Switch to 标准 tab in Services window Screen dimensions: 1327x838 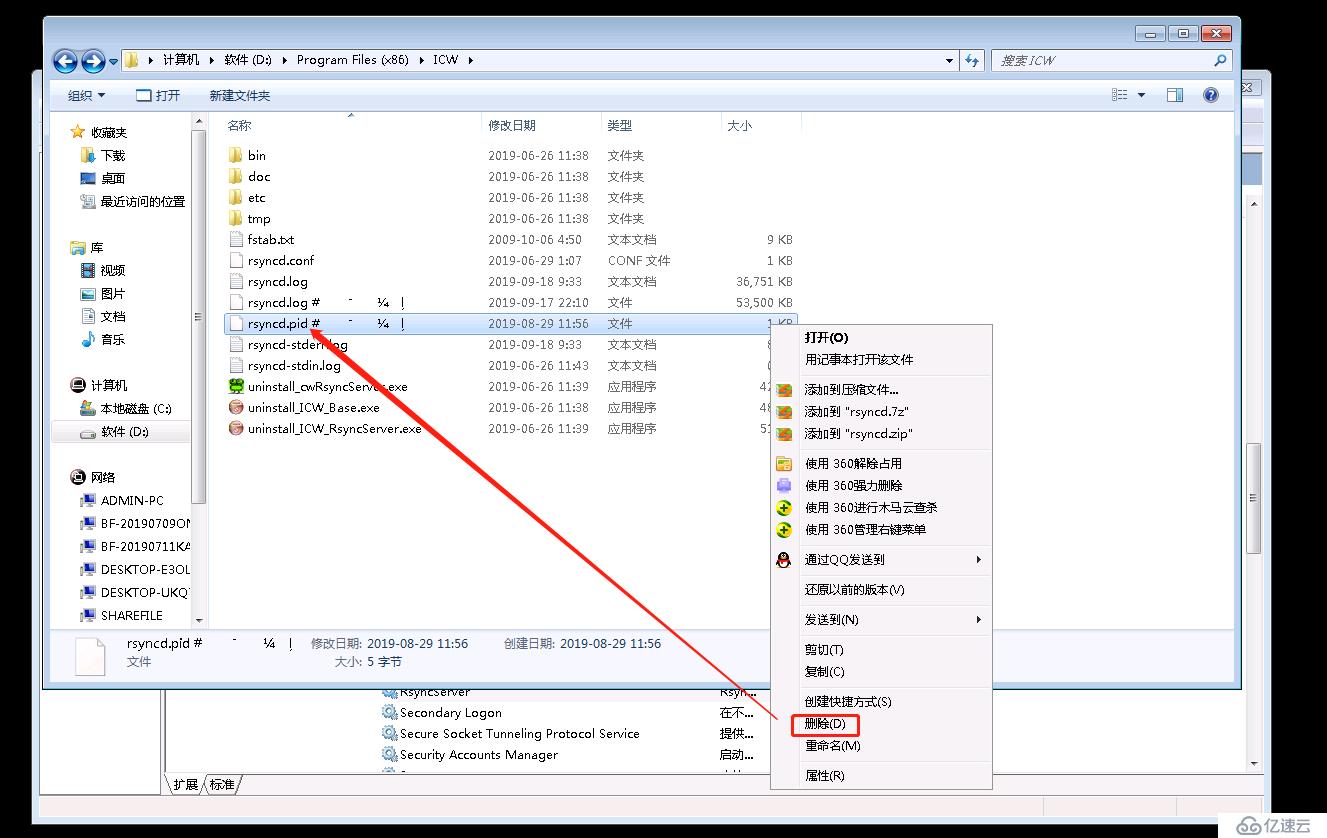221,784
